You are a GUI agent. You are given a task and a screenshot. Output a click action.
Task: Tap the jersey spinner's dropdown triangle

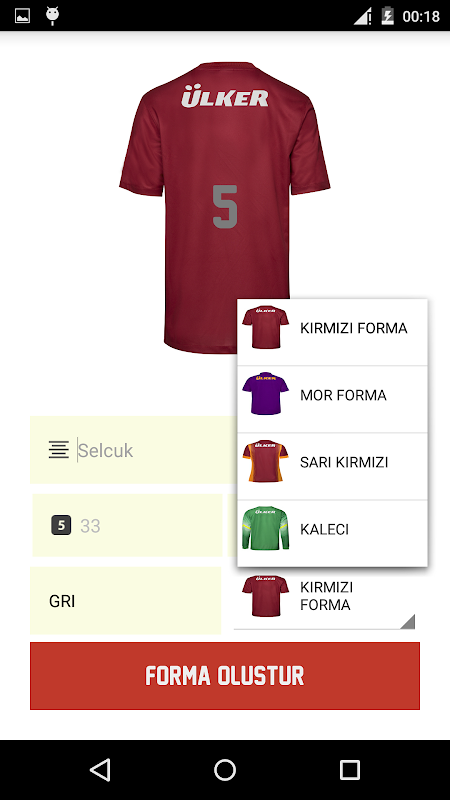click(407, 621)
